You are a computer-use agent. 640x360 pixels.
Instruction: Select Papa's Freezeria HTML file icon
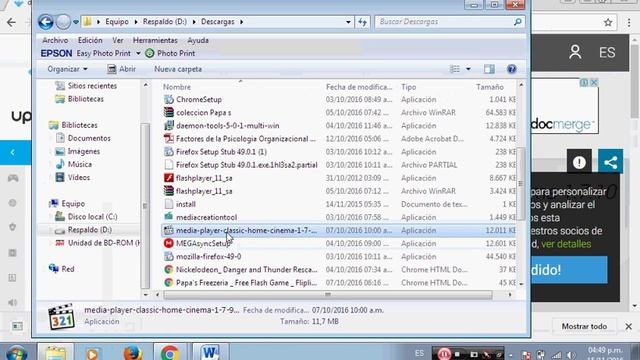coord(169,282)
